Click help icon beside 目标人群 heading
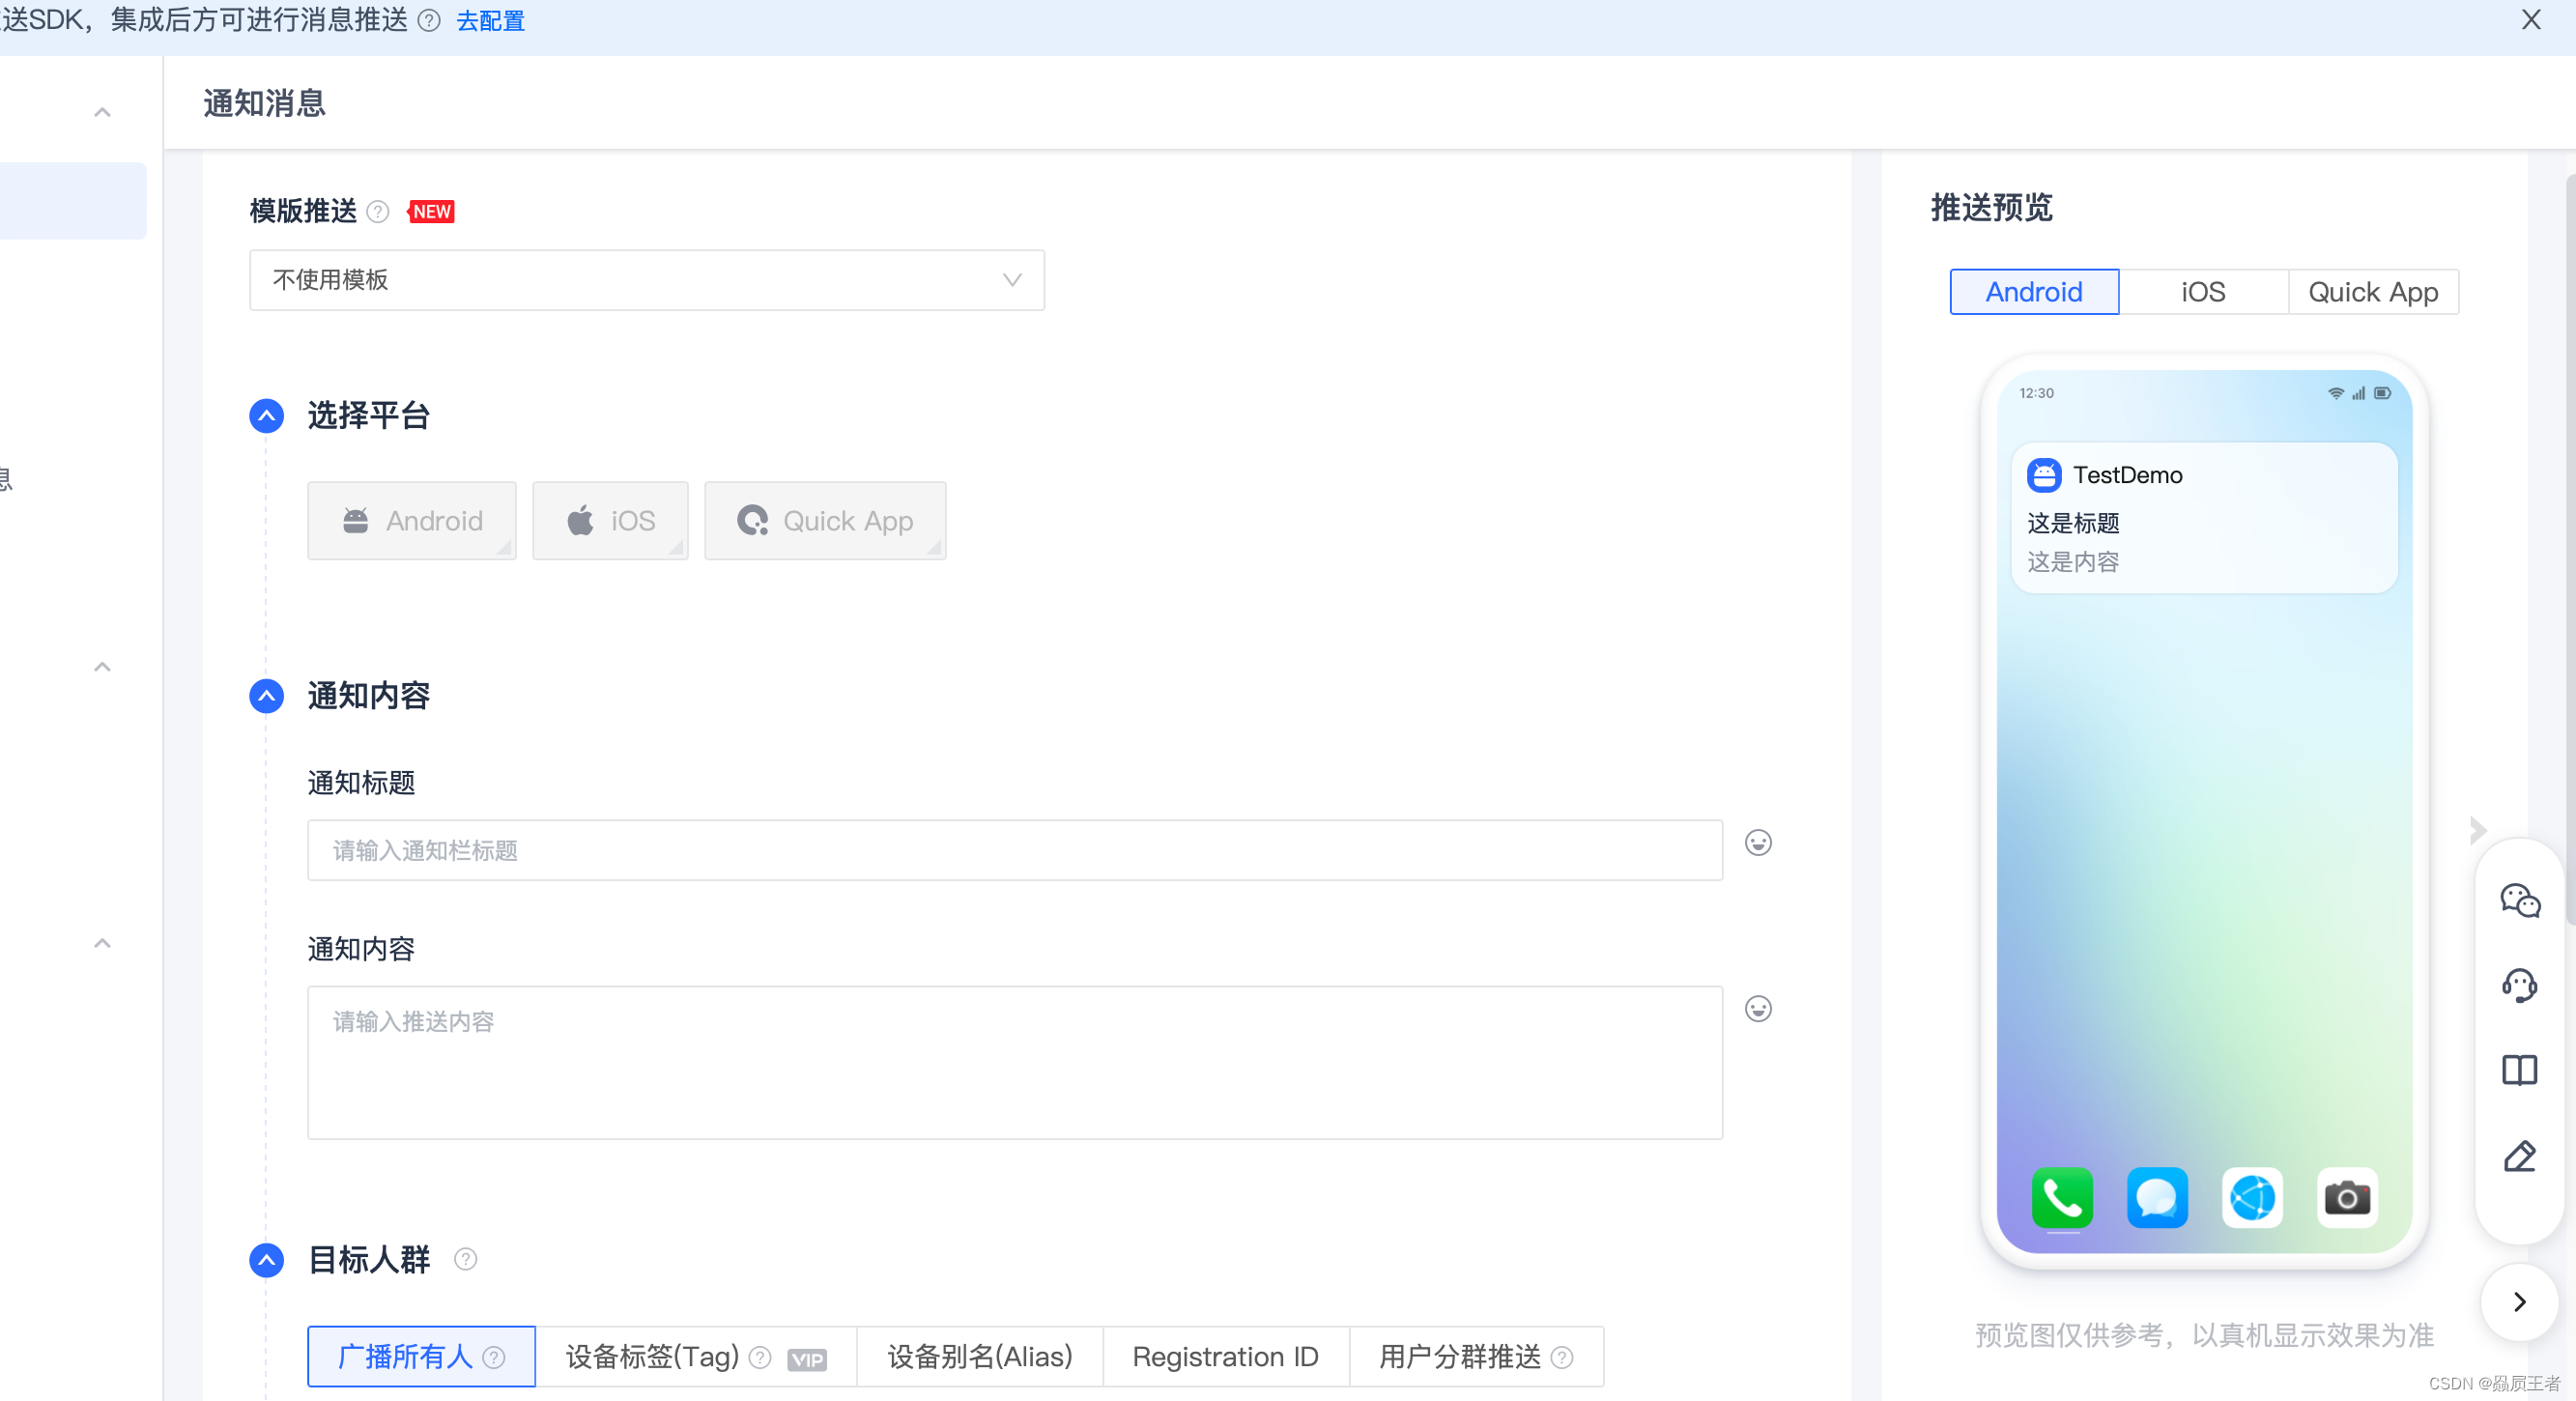 coord(465,1259)
